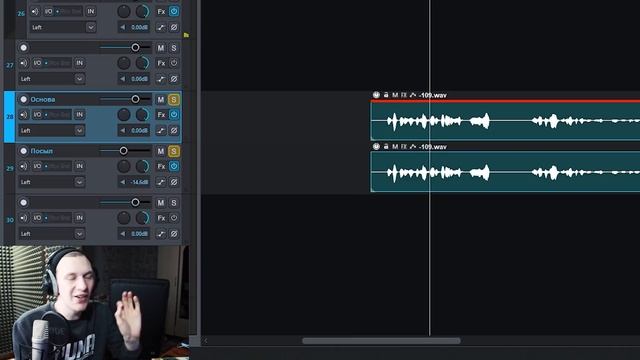The height and width of the screenshot is (360, 640).
Task: Toggle effects power on track 26
Action: click(174, 11)
